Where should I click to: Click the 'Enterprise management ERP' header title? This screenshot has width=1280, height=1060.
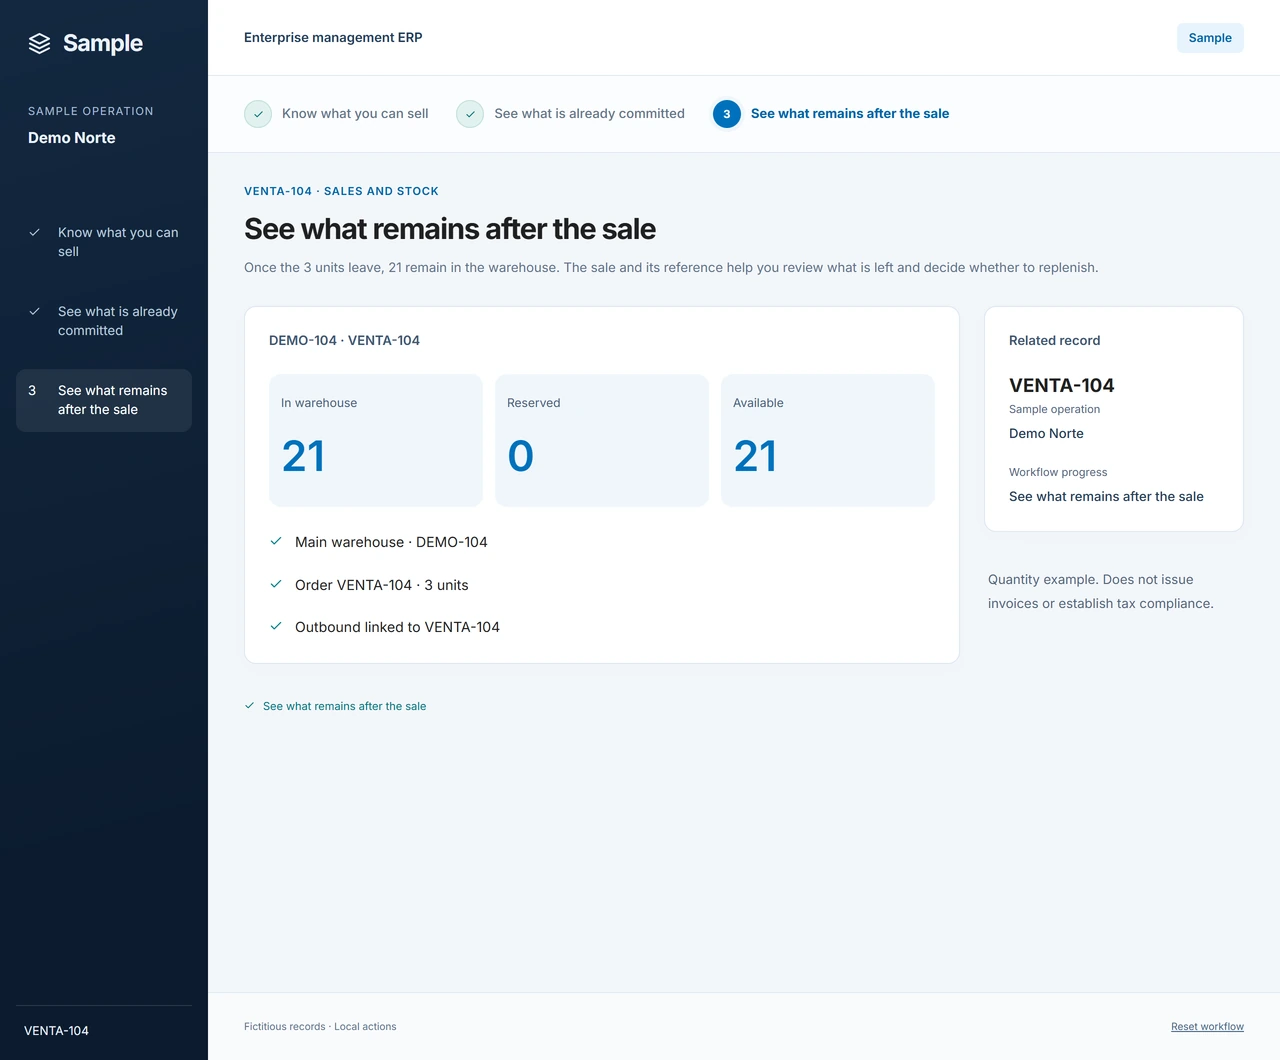click(333, 38)
